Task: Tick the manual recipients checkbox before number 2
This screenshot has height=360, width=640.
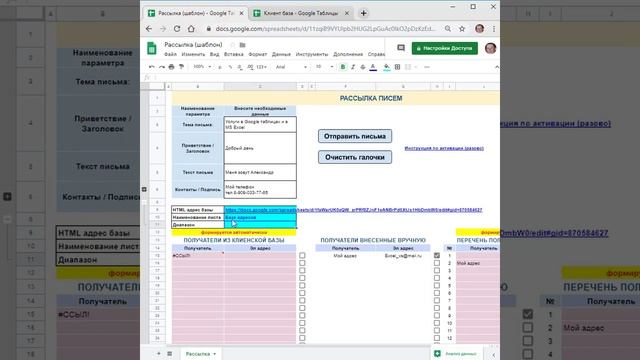Action: (437, 263)
